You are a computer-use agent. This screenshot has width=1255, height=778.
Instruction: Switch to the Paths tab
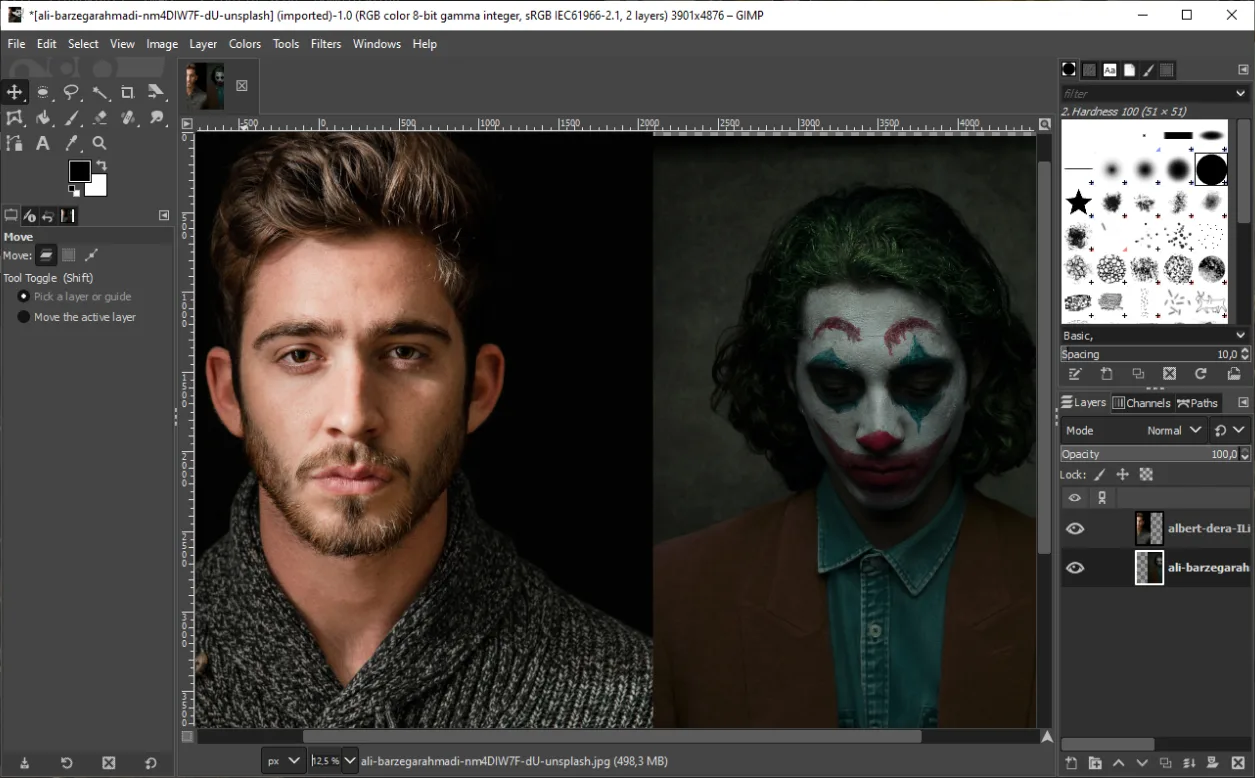point(1198,403)
